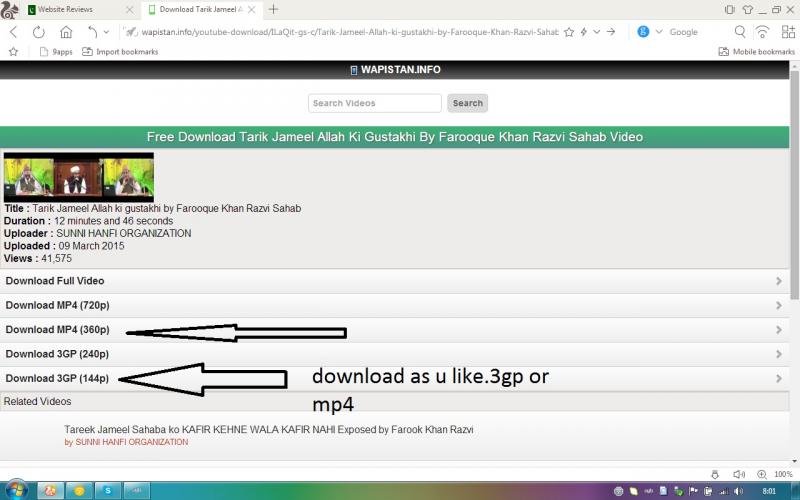Open a new tab with plus
The width and height of the screenshot is (800, 500).
(x=273, y=9)
